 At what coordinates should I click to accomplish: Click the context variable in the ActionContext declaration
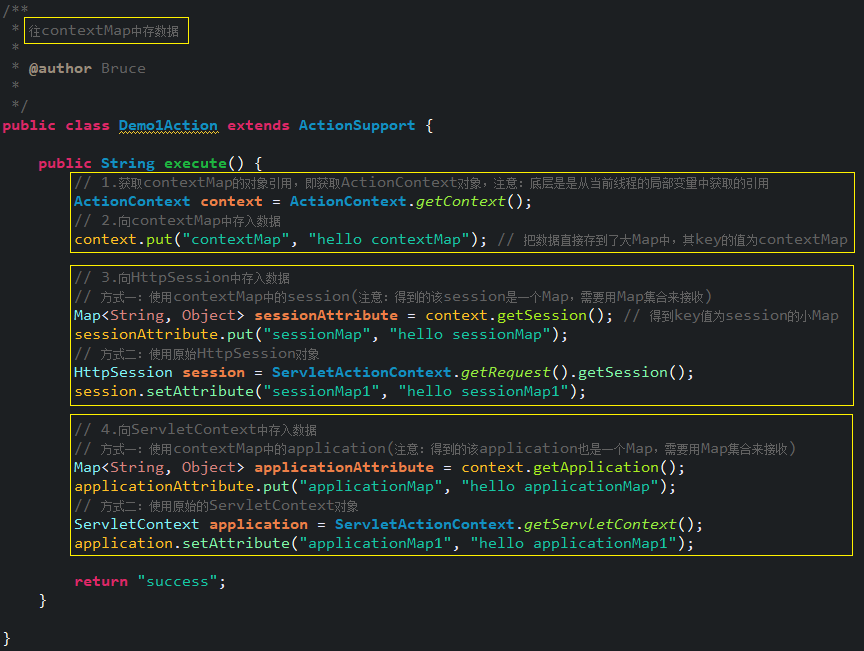point(231,202)
